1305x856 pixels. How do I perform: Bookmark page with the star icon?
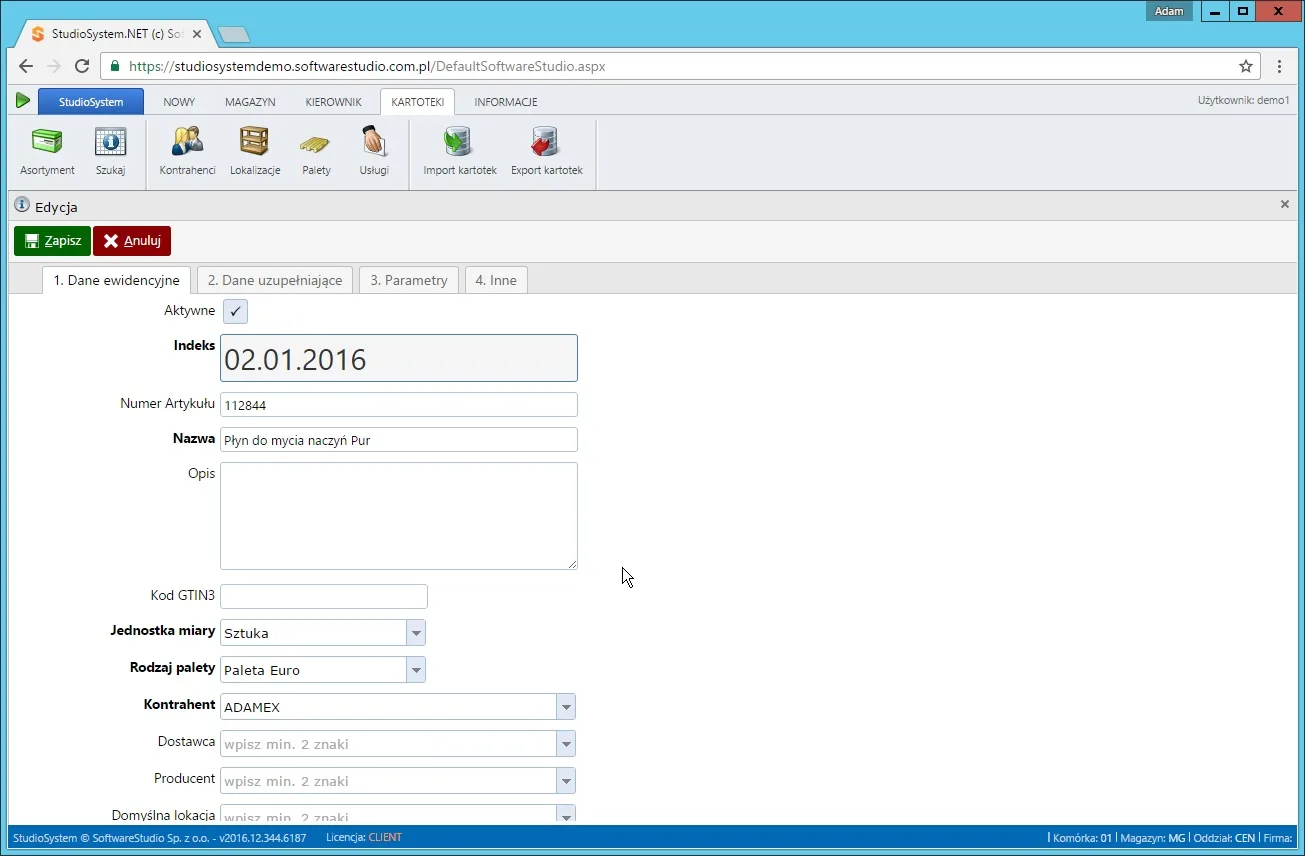click(x=1246, y=66)
